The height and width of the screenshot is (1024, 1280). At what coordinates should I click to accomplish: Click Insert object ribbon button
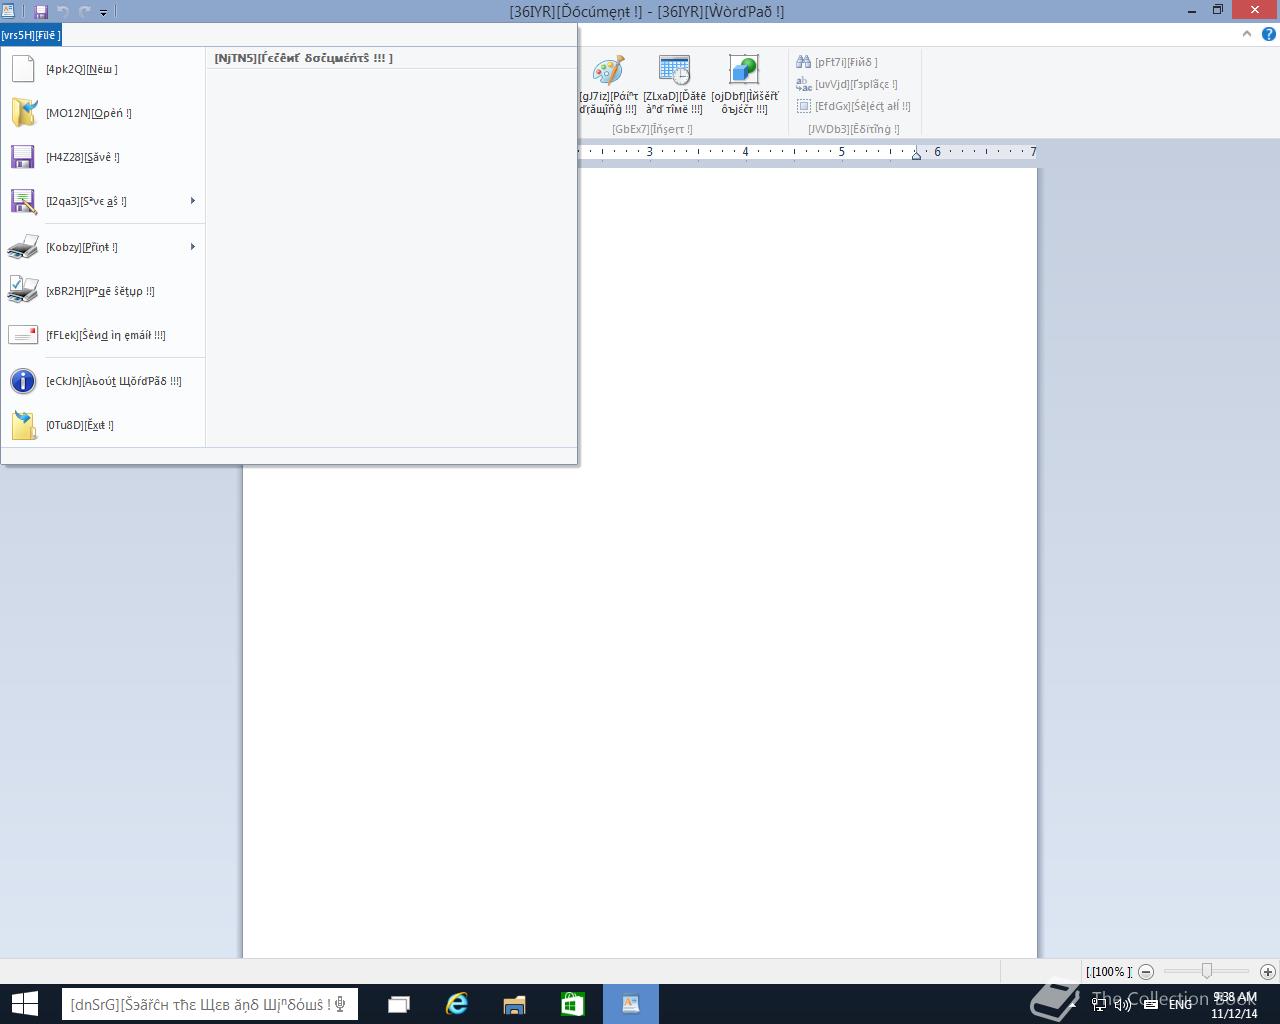point(744,85)
